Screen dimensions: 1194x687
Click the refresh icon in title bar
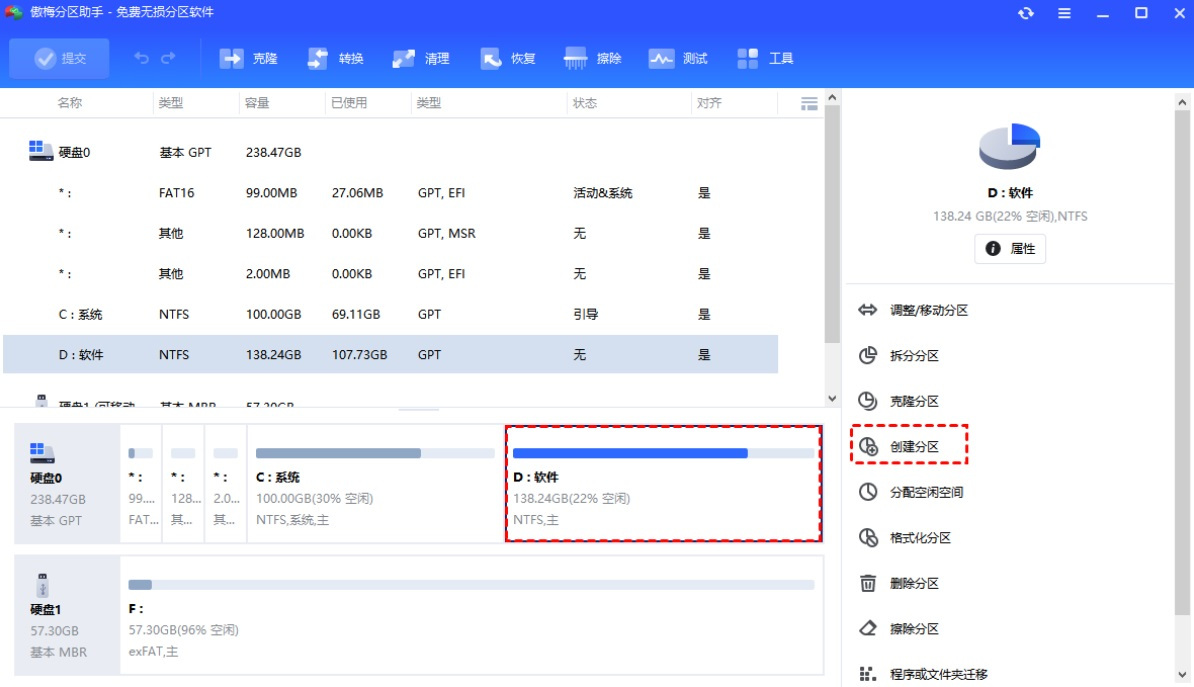tap(1025, 13)
